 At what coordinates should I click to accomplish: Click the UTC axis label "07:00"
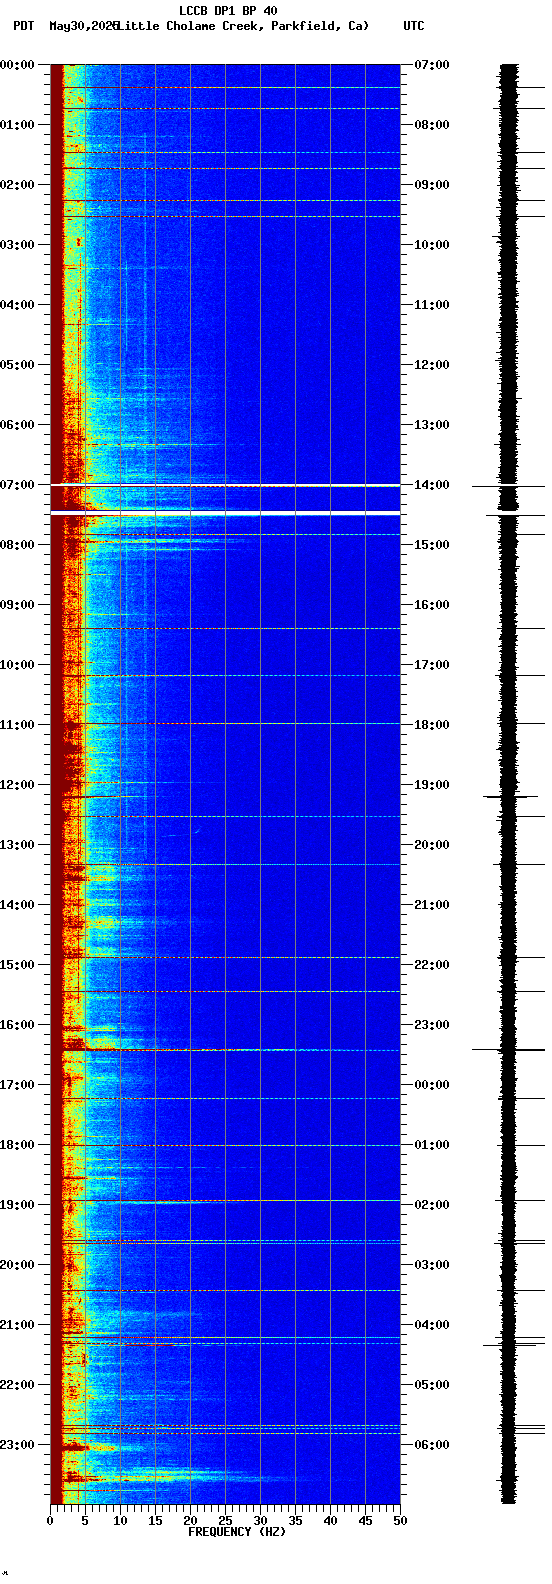coord(432,65)
